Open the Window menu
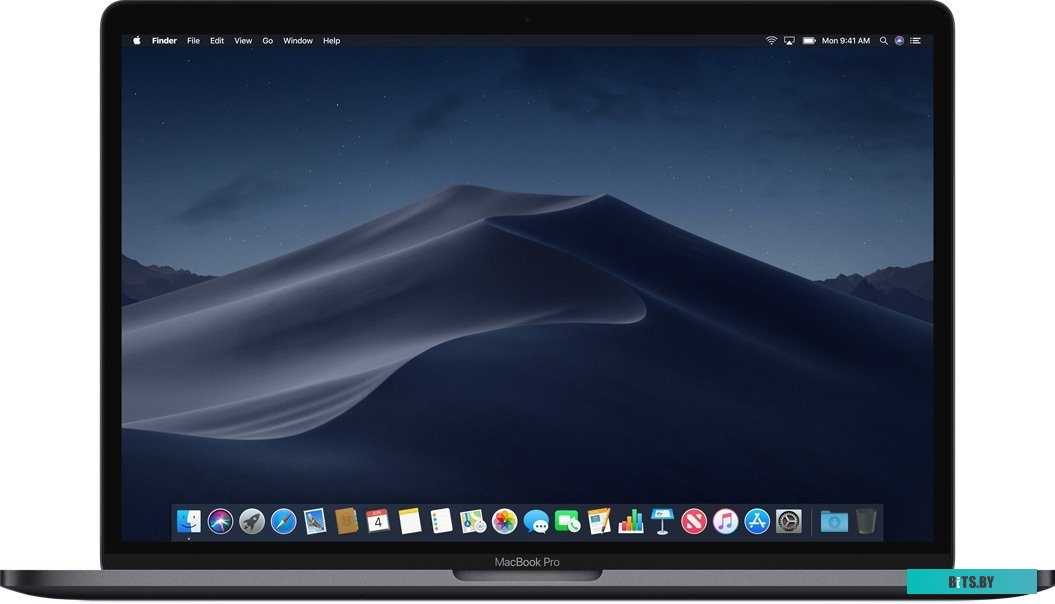This screenshot has height=604, width=1055. click(297, 40)
